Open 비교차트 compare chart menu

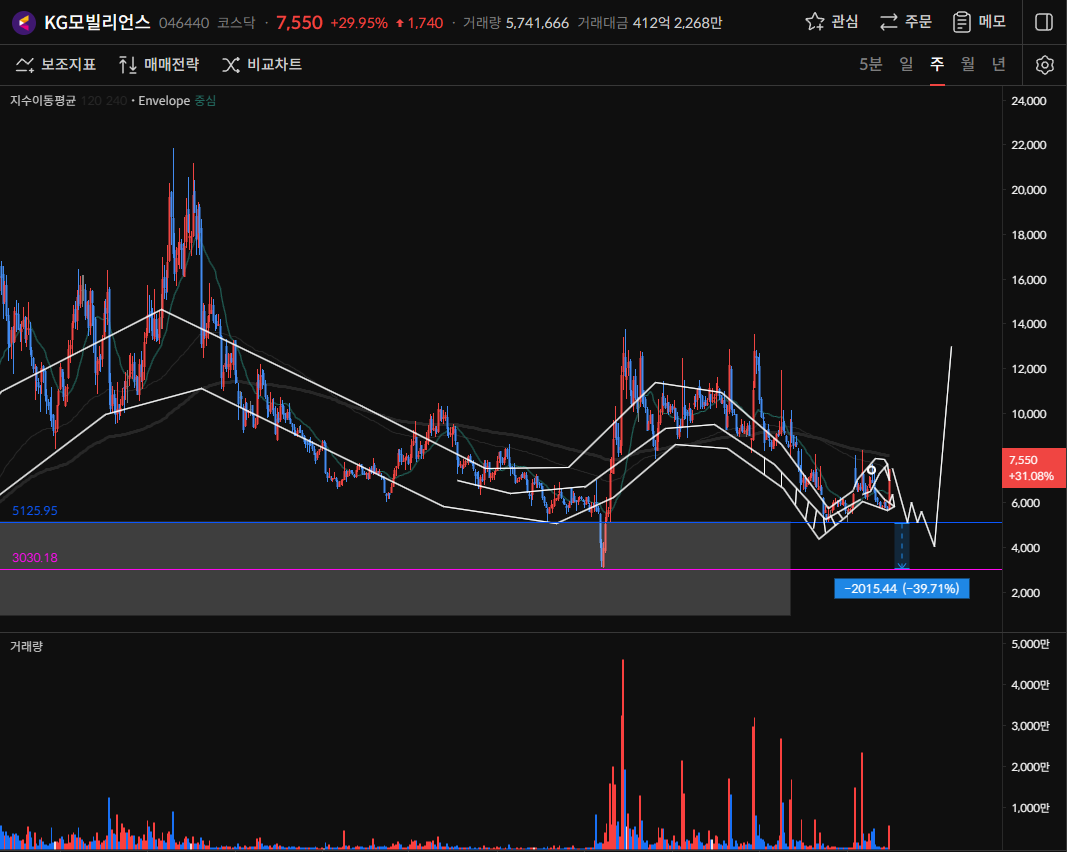[262, 65]
